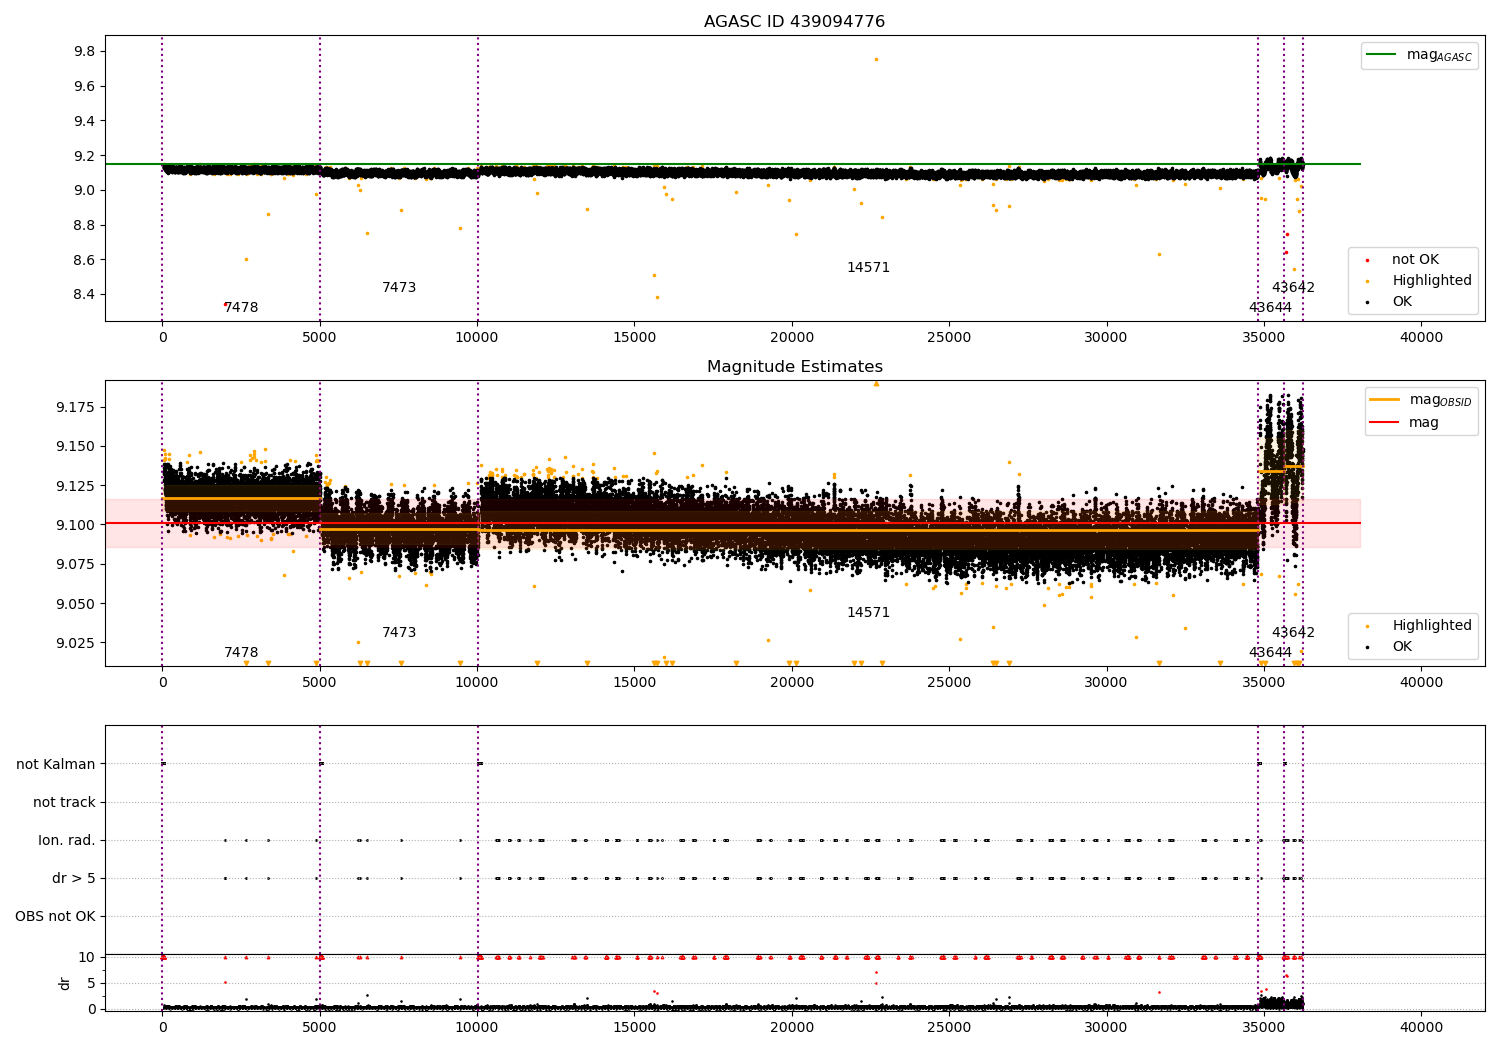Click the 'not track' y-axis label
This screenshot has height=1050, width=1500.
coord(64,803)
